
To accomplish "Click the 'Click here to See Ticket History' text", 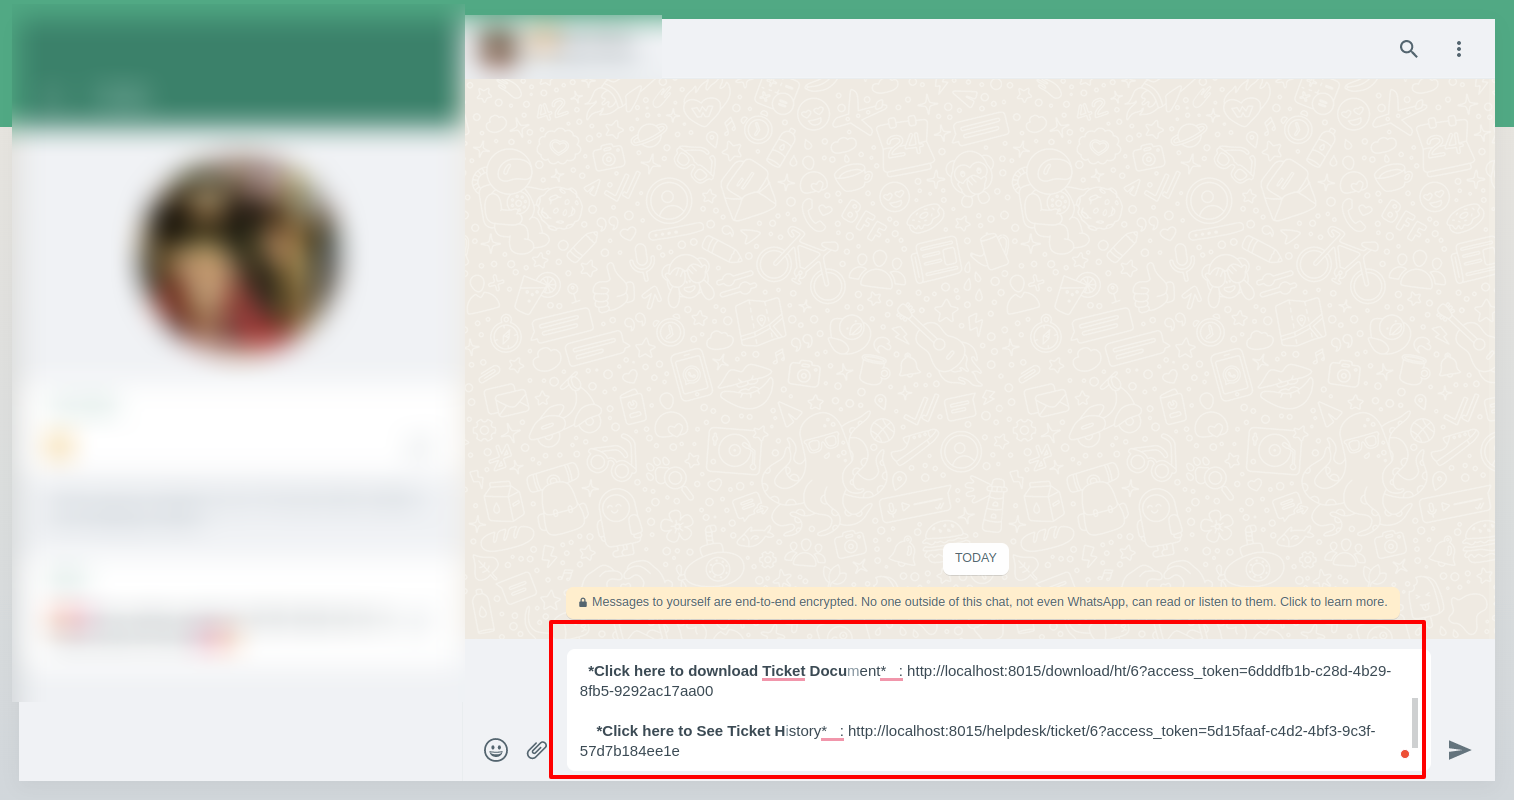I will 712,731.
